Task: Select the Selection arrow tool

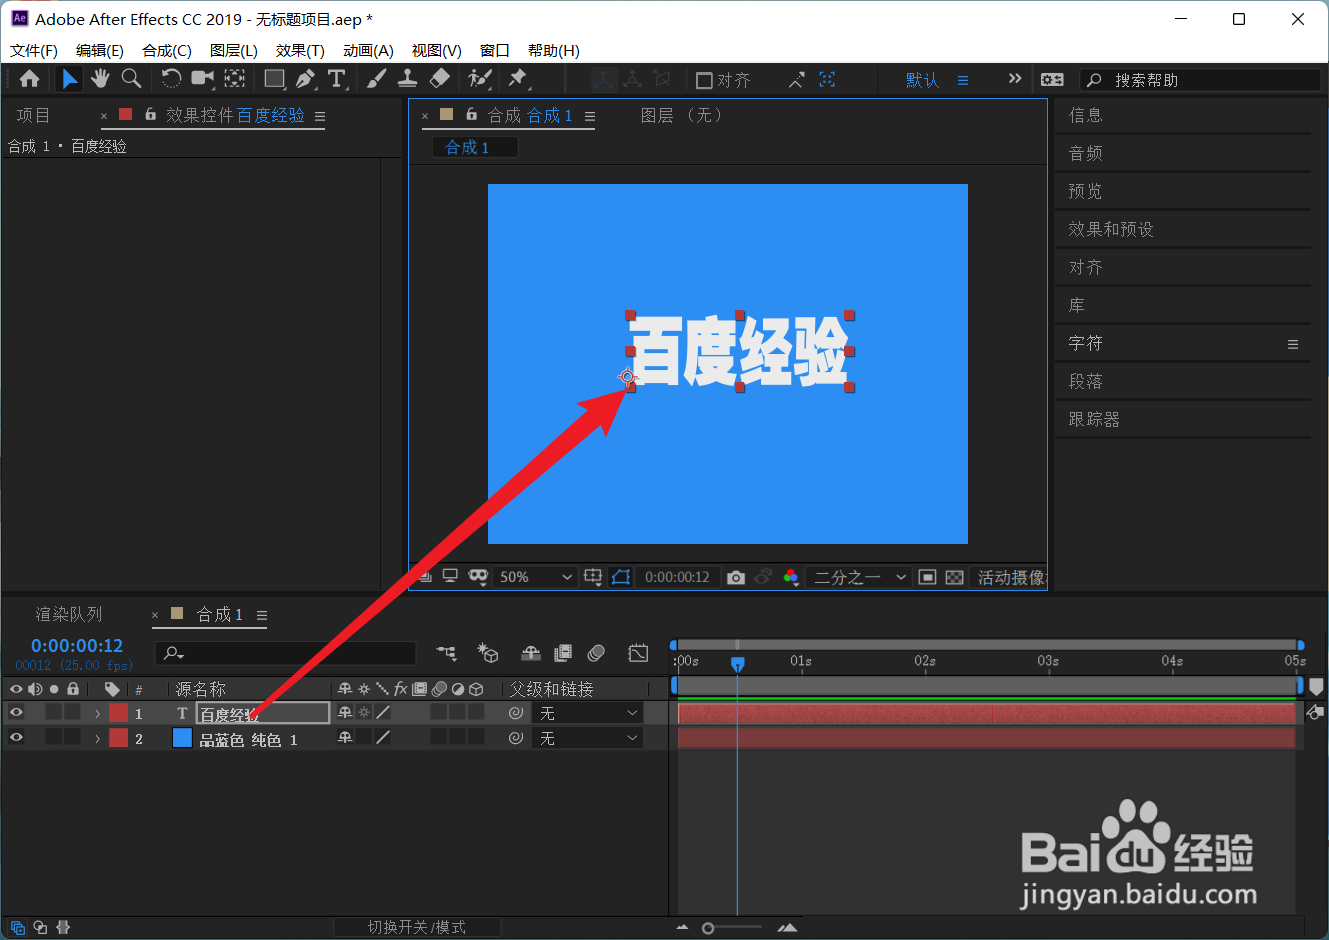Action: (69, 79)
